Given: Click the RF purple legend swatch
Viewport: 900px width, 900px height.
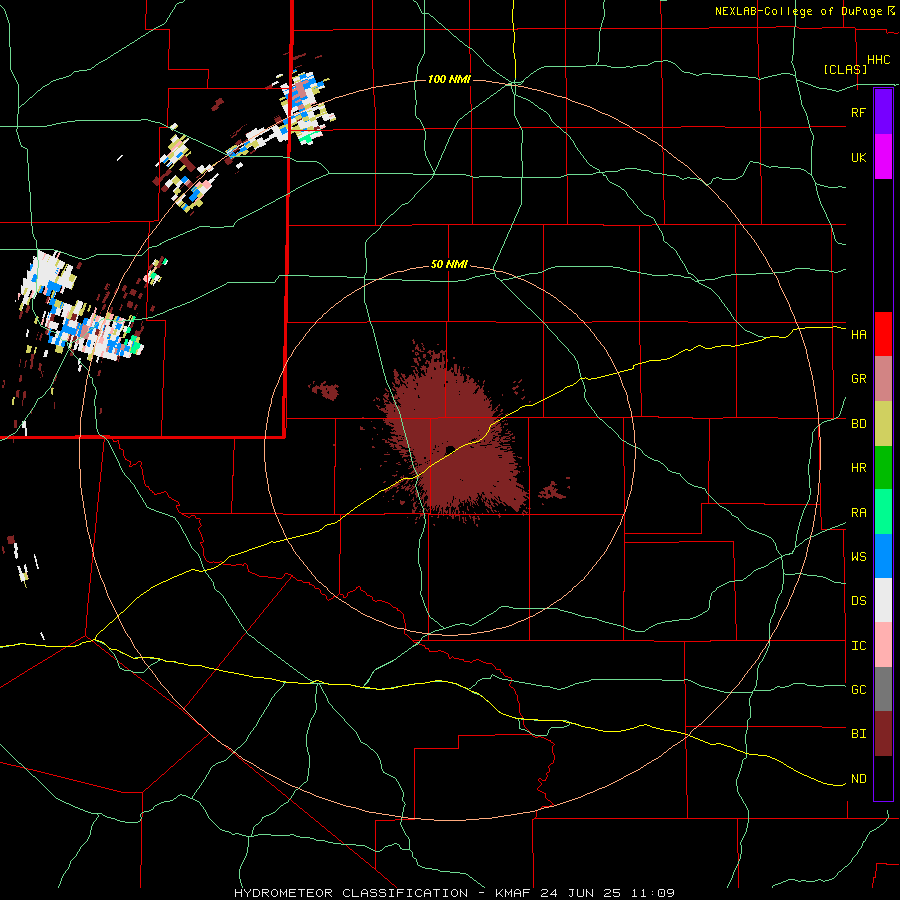Looking at the screenshot, I should tap(883, 112).
